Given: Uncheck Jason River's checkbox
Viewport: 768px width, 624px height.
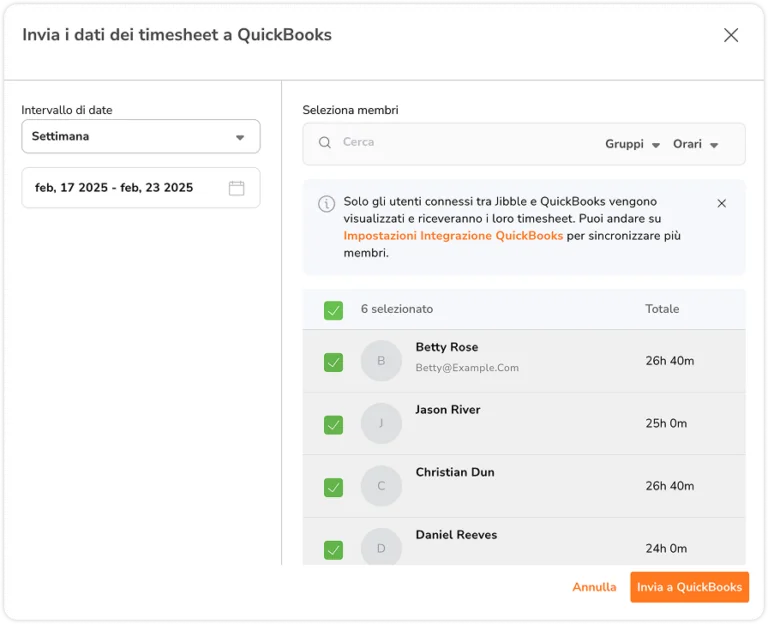Looking at the screenshot, I should (334, 425).
